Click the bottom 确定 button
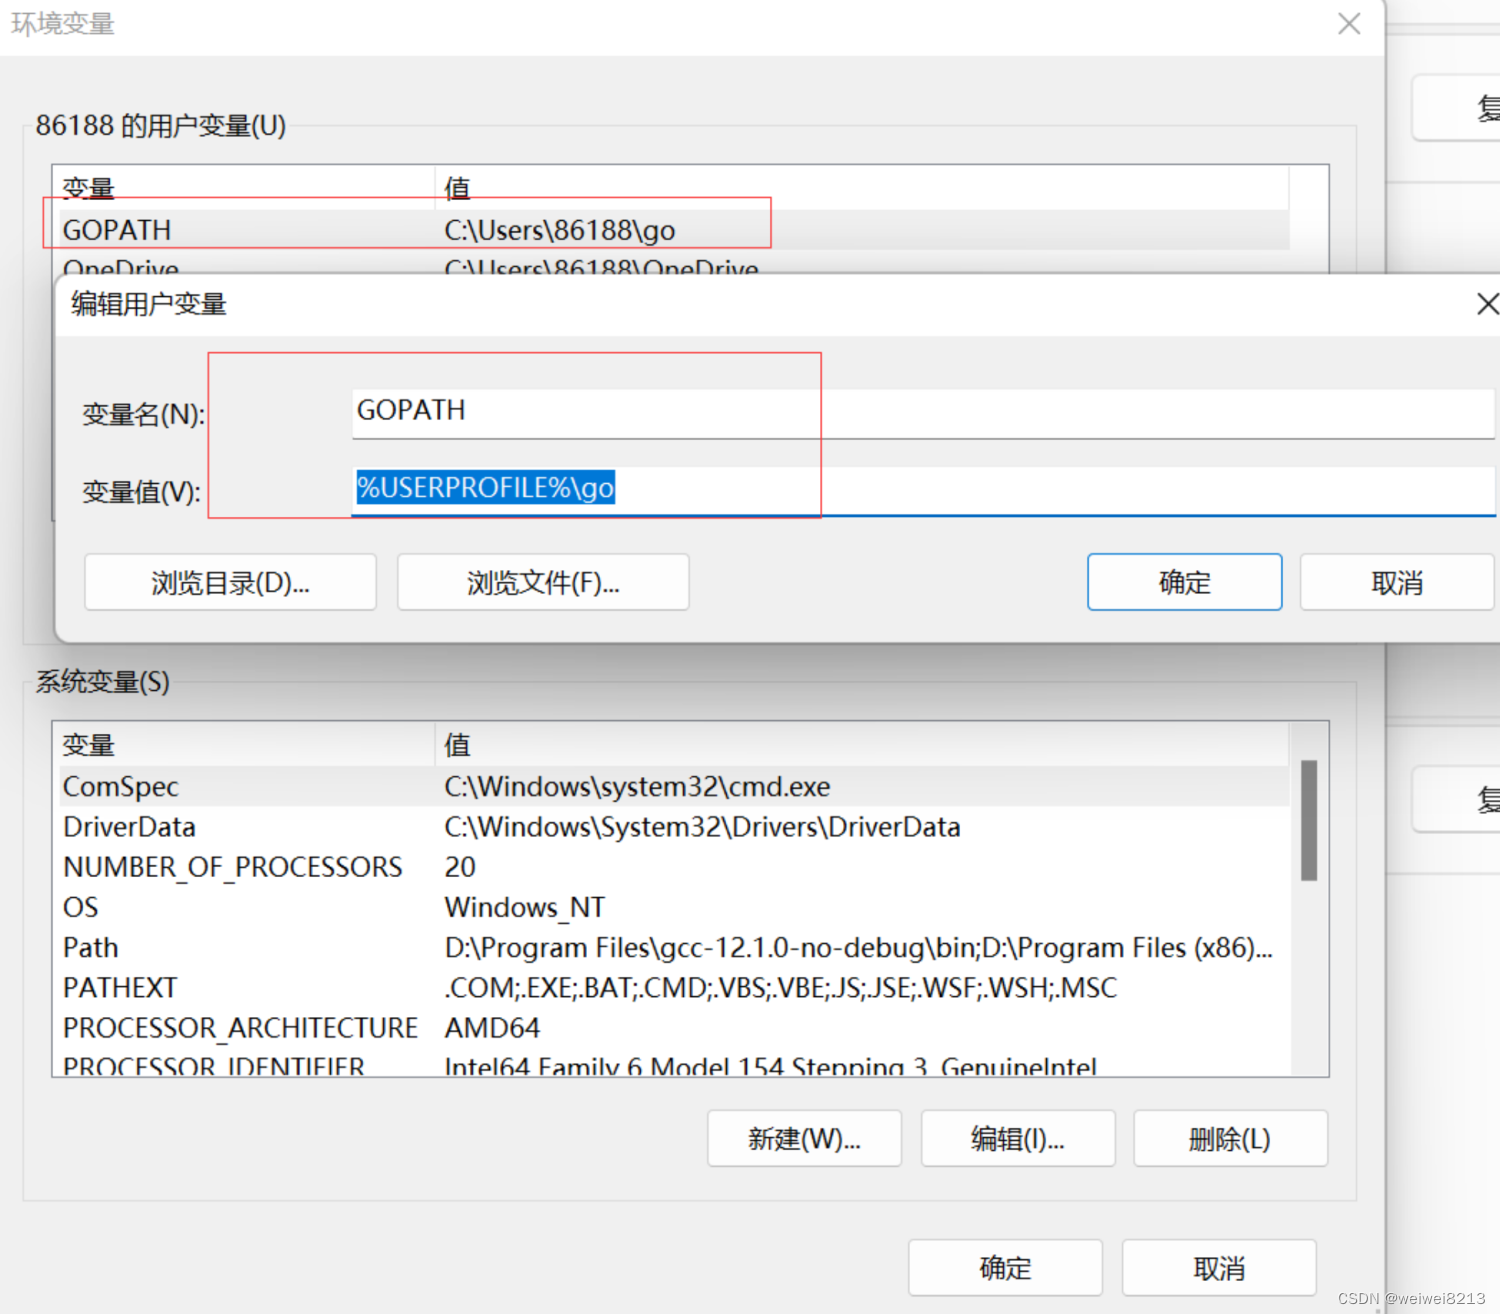 [1005, 1267]
